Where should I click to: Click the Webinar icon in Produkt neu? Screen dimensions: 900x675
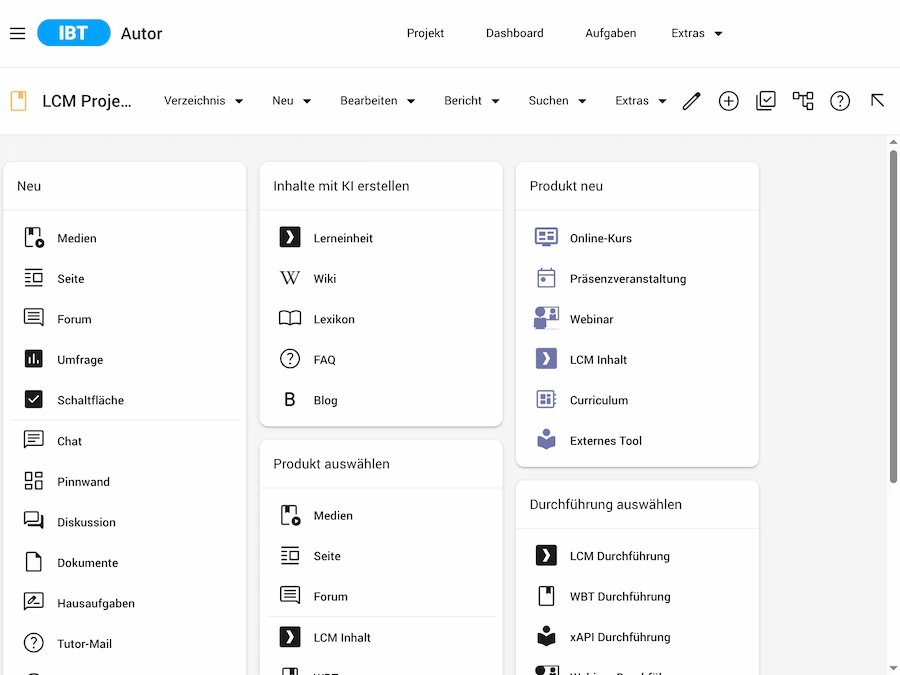(546, 318)
